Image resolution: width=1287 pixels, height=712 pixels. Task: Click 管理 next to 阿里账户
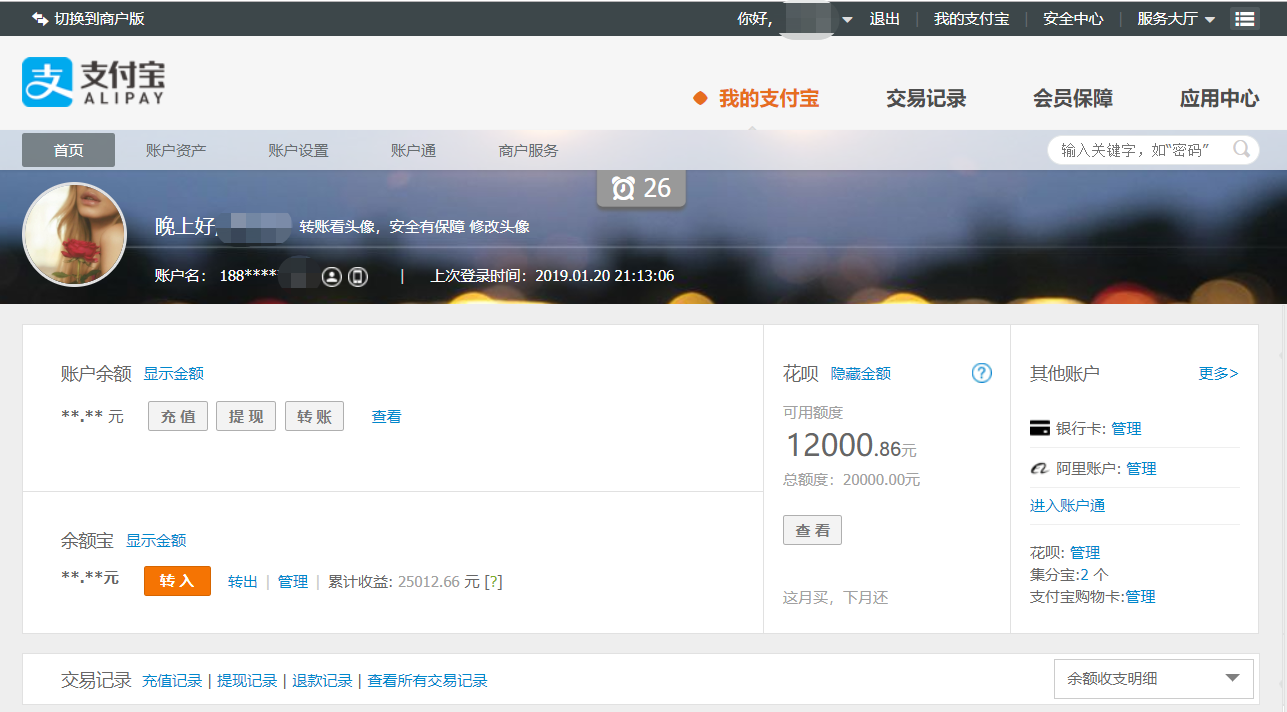pos(1141,468)
